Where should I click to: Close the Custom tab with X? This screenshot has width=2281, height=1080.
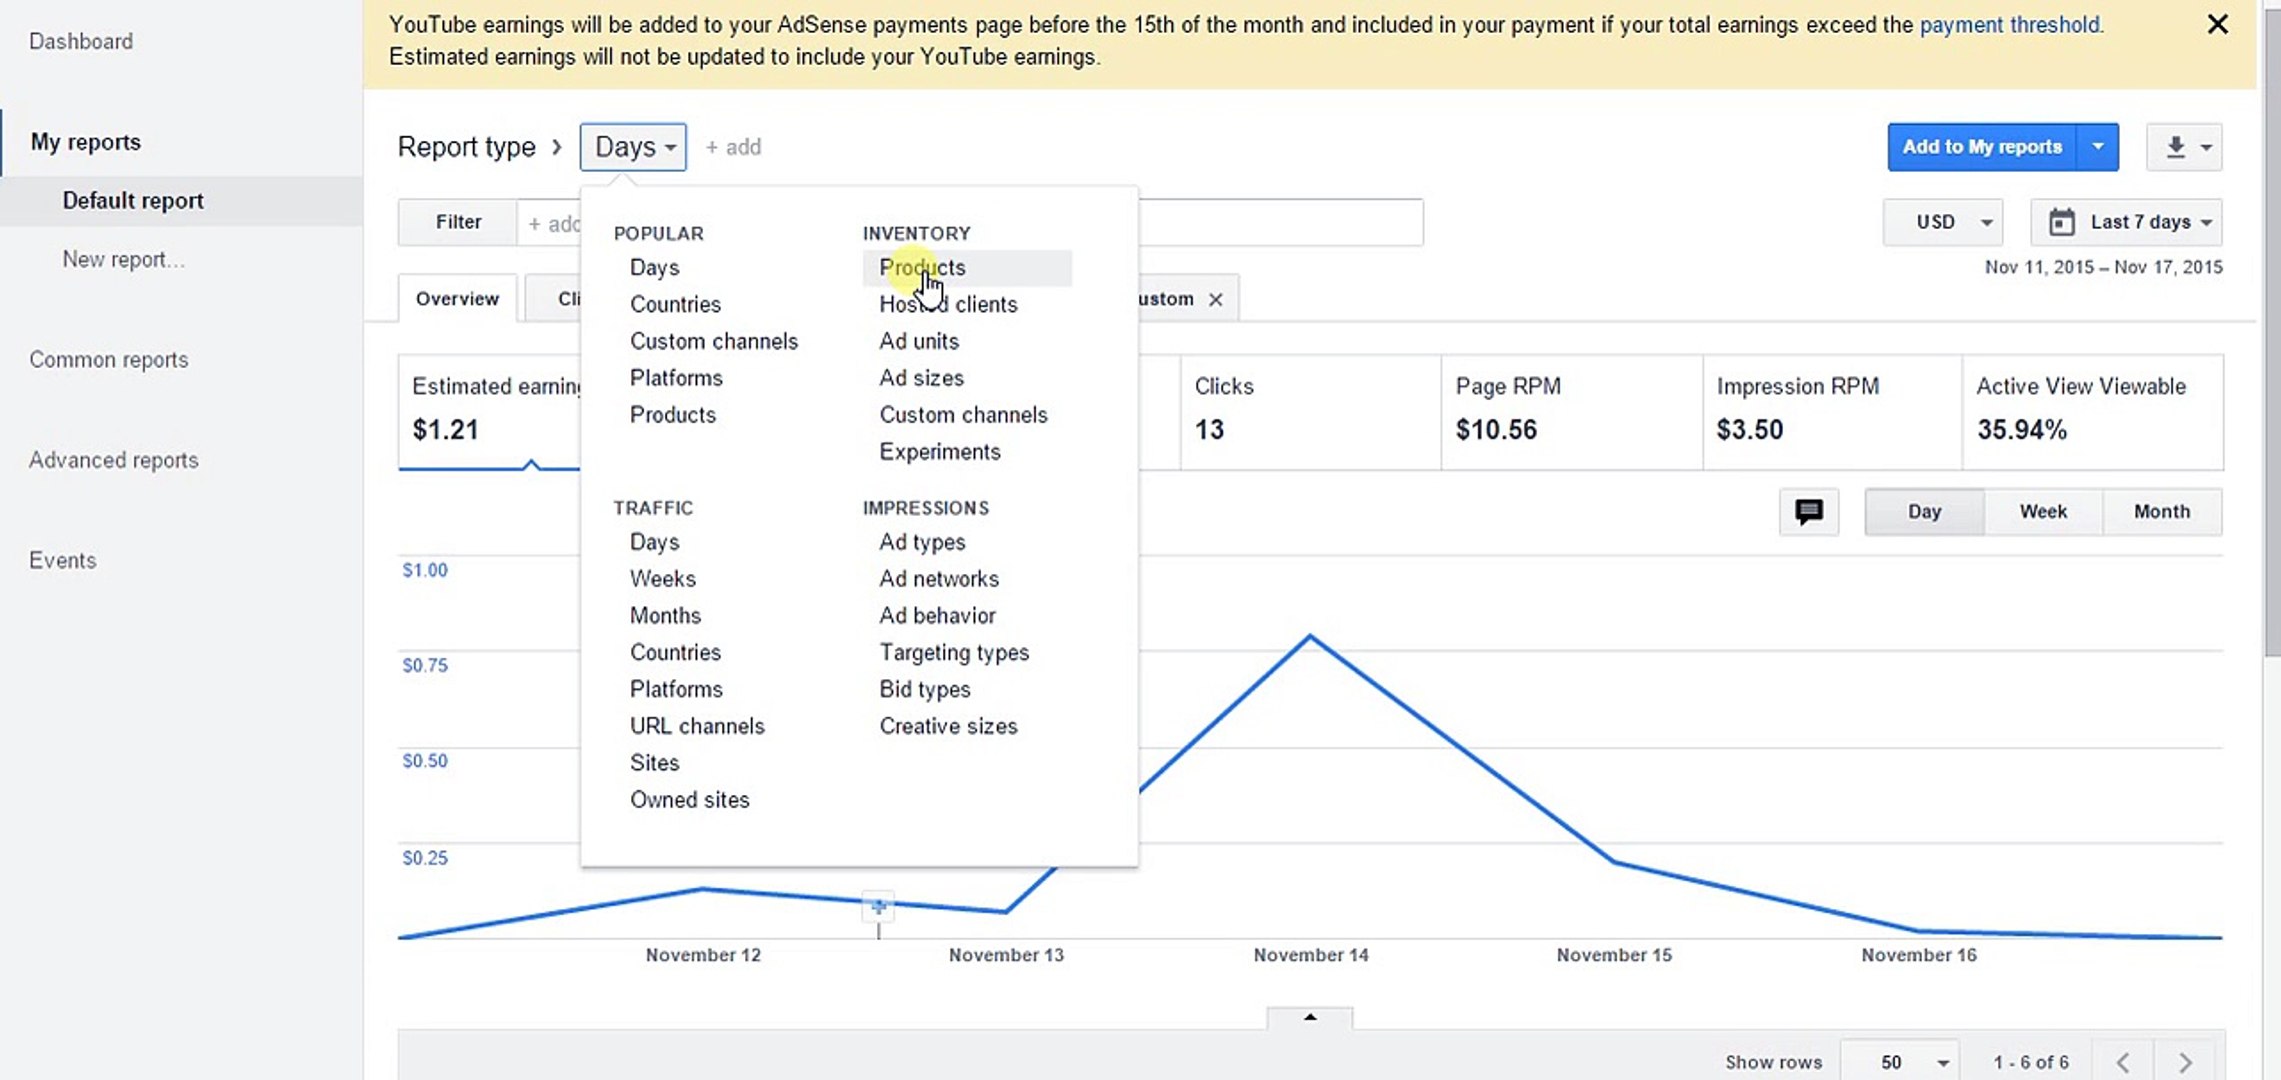pos(1215,299)
